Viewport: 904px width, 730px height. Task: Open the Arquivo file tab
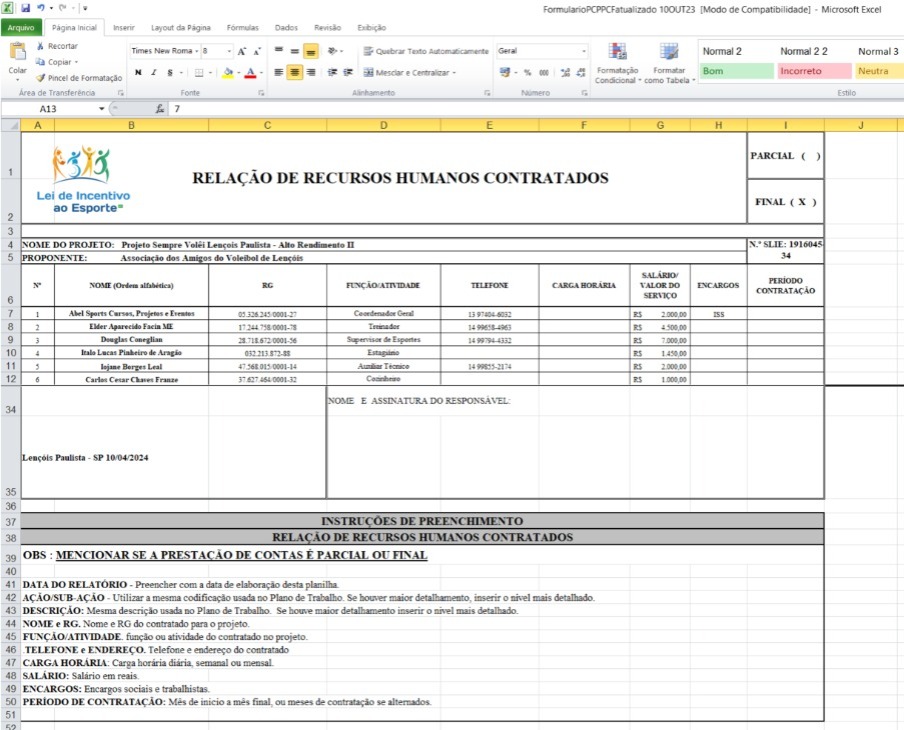coord(21,27)
